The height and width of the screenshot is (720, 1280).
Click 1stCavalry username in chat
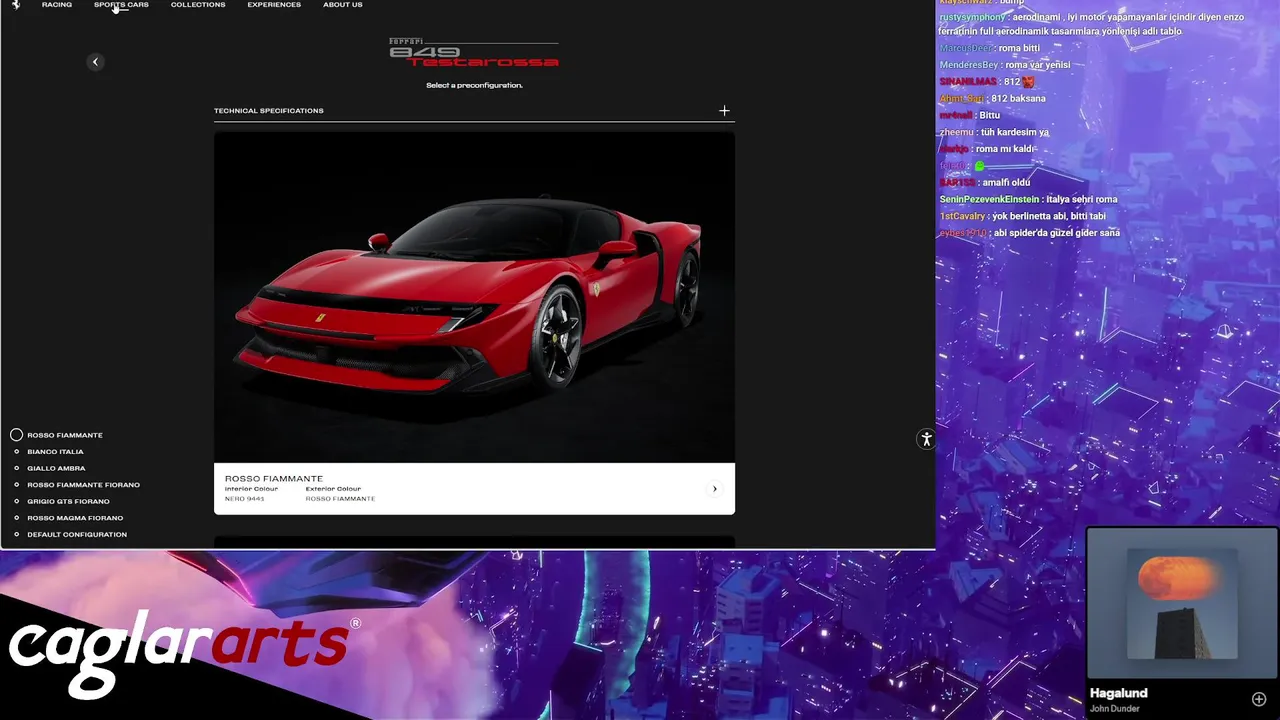[x=962, y=216]
